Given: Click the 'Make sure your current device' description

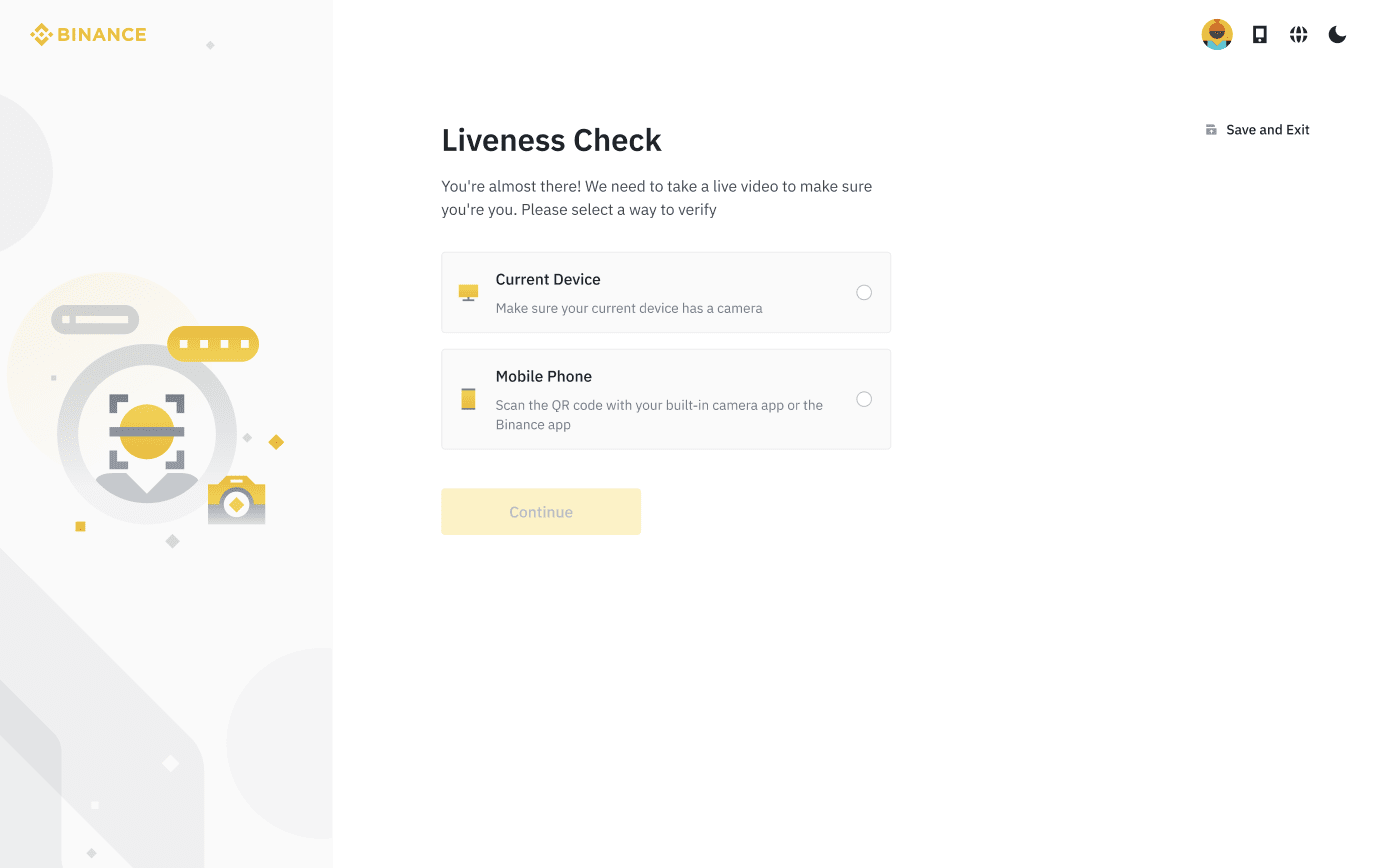Looking at the screenshot, I should pos(629,309).
